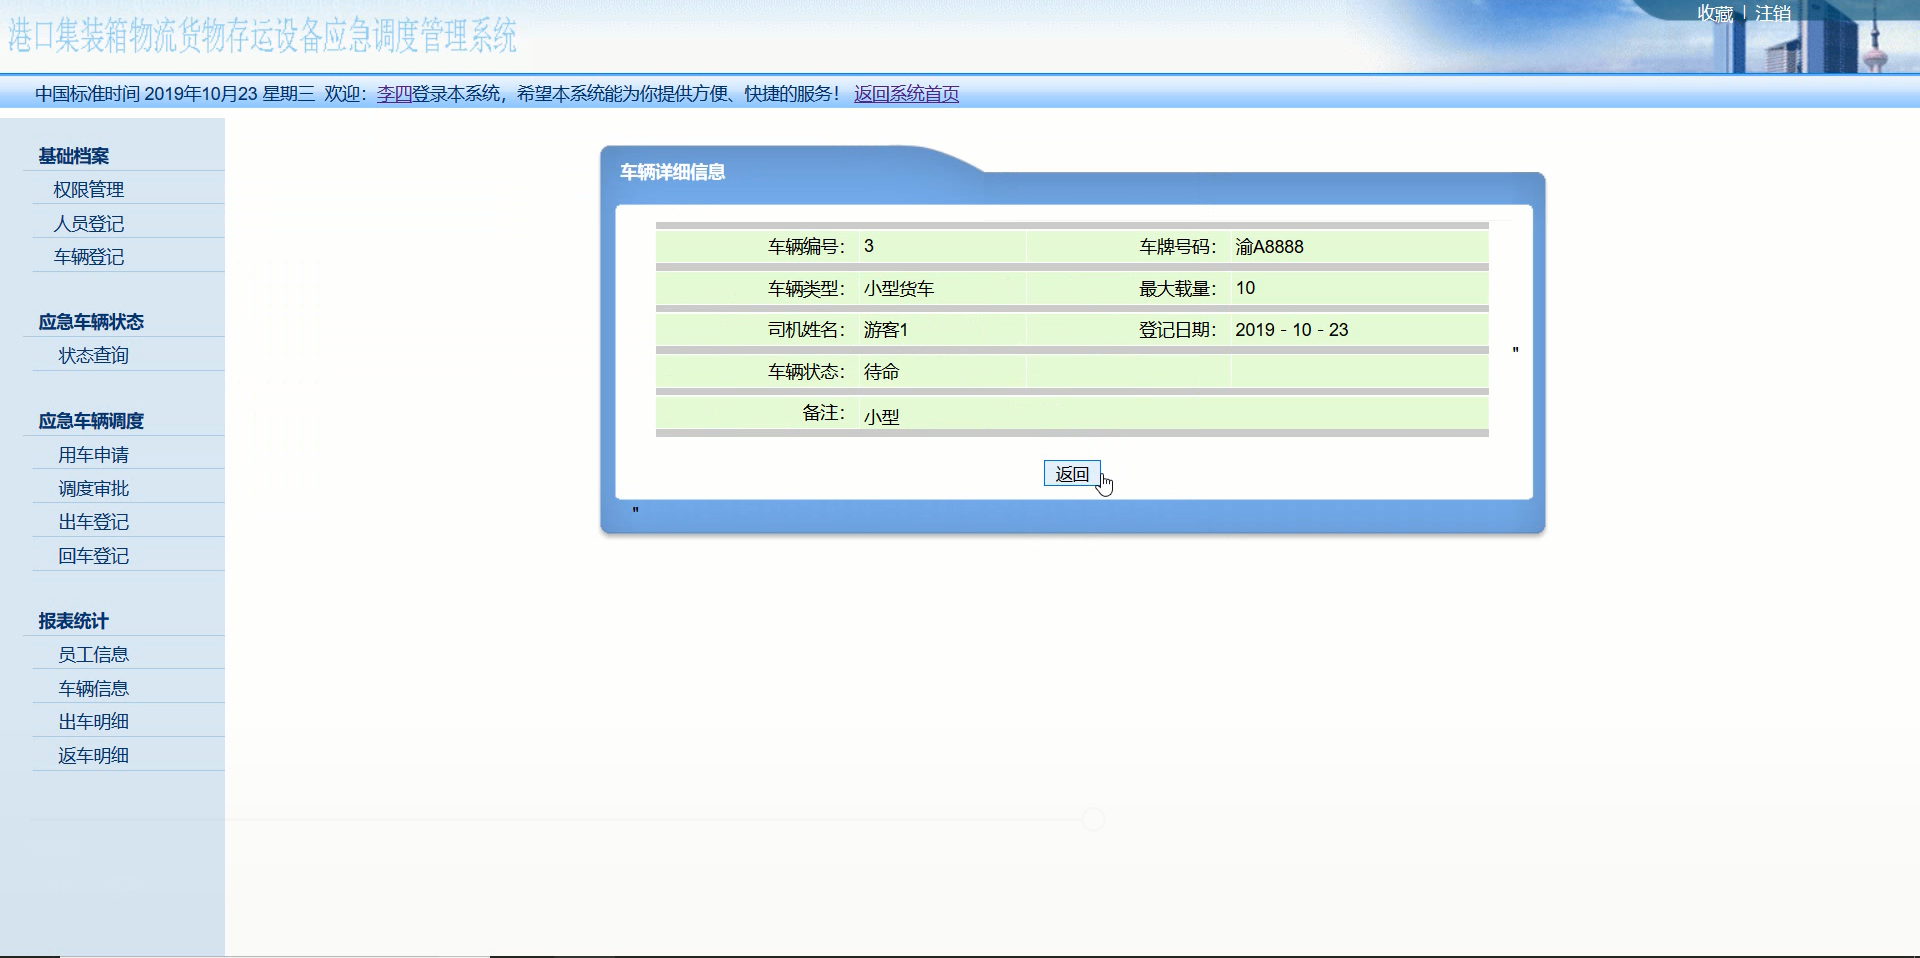Show 出车明细 report

[x=93, y=722]
